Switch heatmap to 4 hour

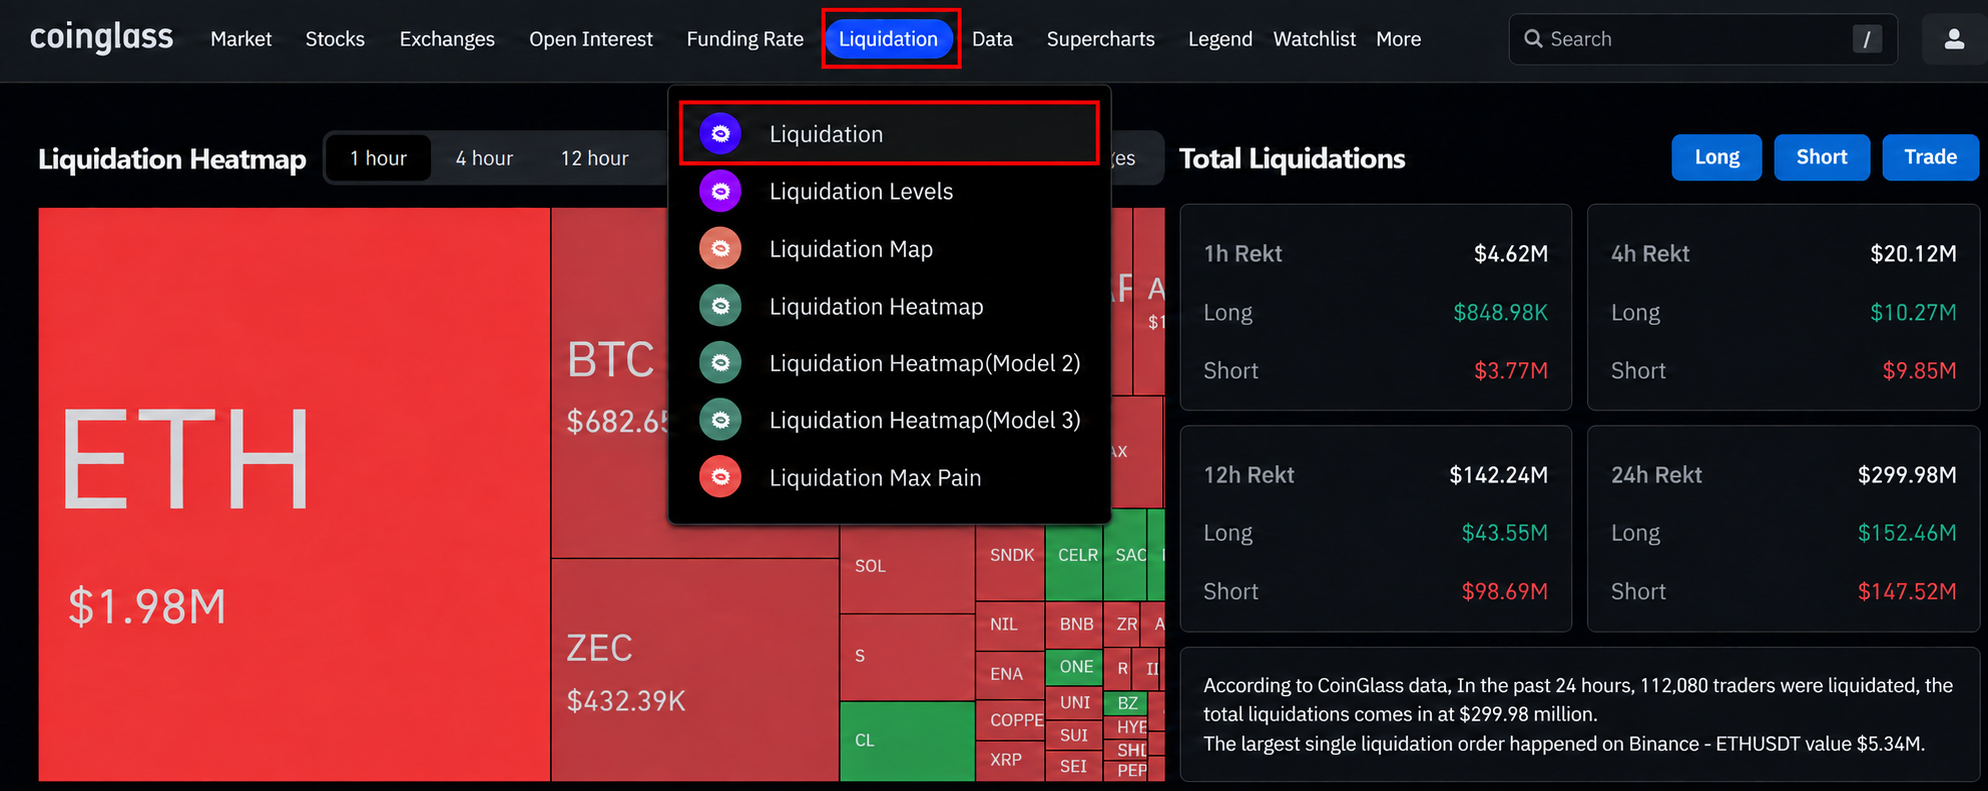coord(484,158)
